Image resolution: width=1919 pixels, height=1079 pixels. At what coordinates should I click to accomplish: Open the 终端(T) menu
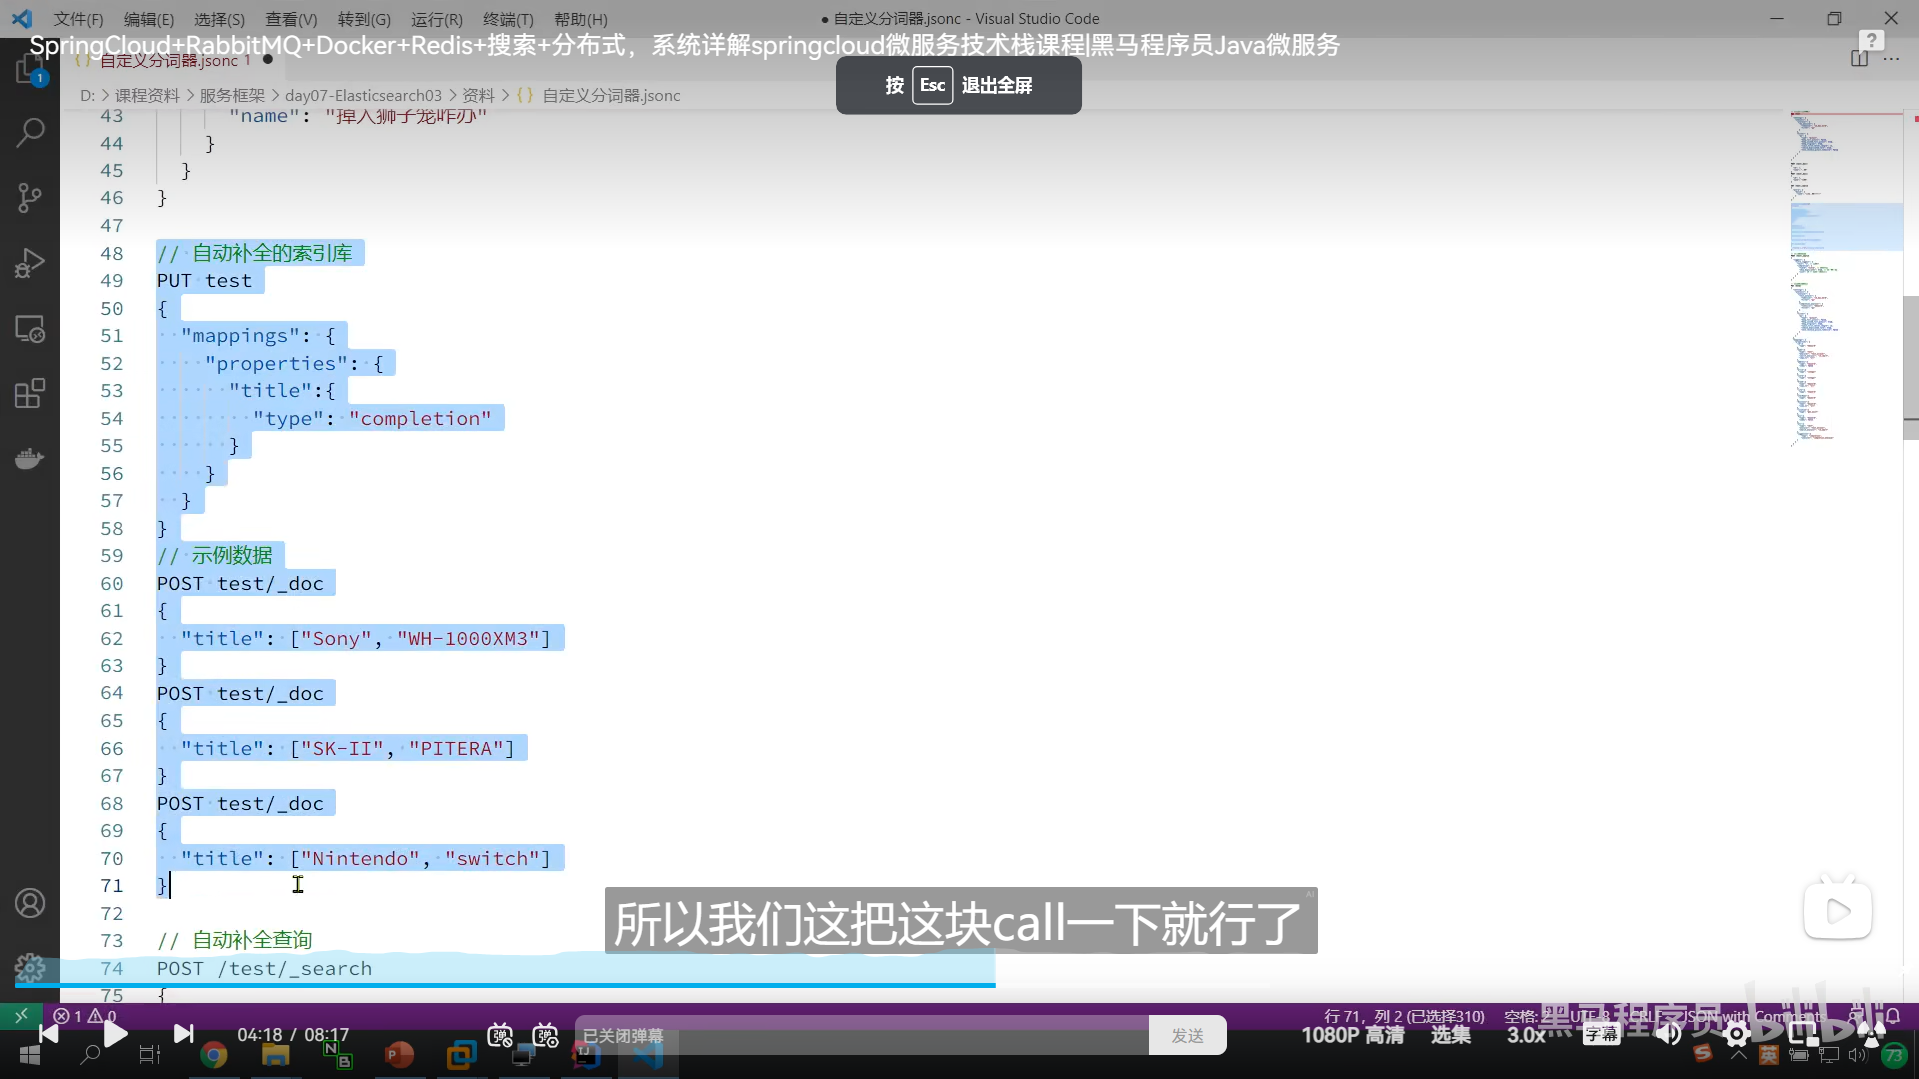point(508,19)
